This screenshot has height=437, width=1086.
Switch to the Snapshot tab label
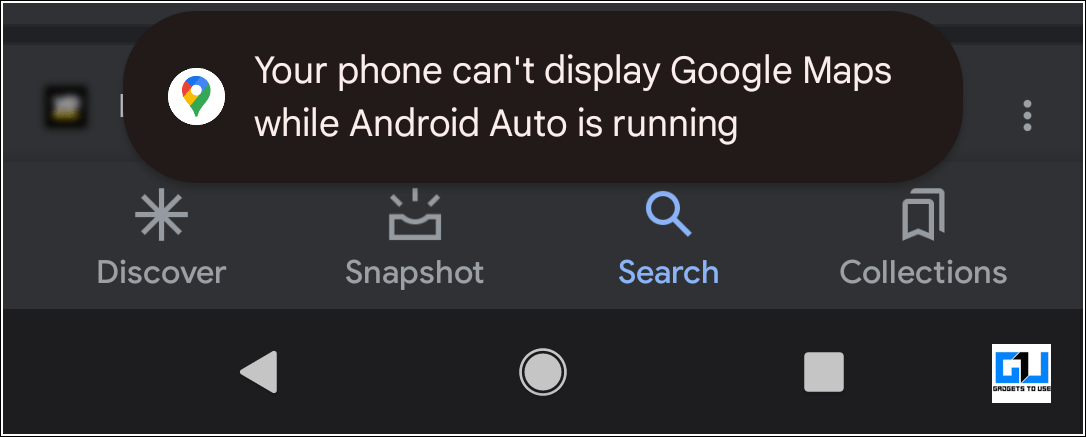pyautogui.click(x=414, y=272)
